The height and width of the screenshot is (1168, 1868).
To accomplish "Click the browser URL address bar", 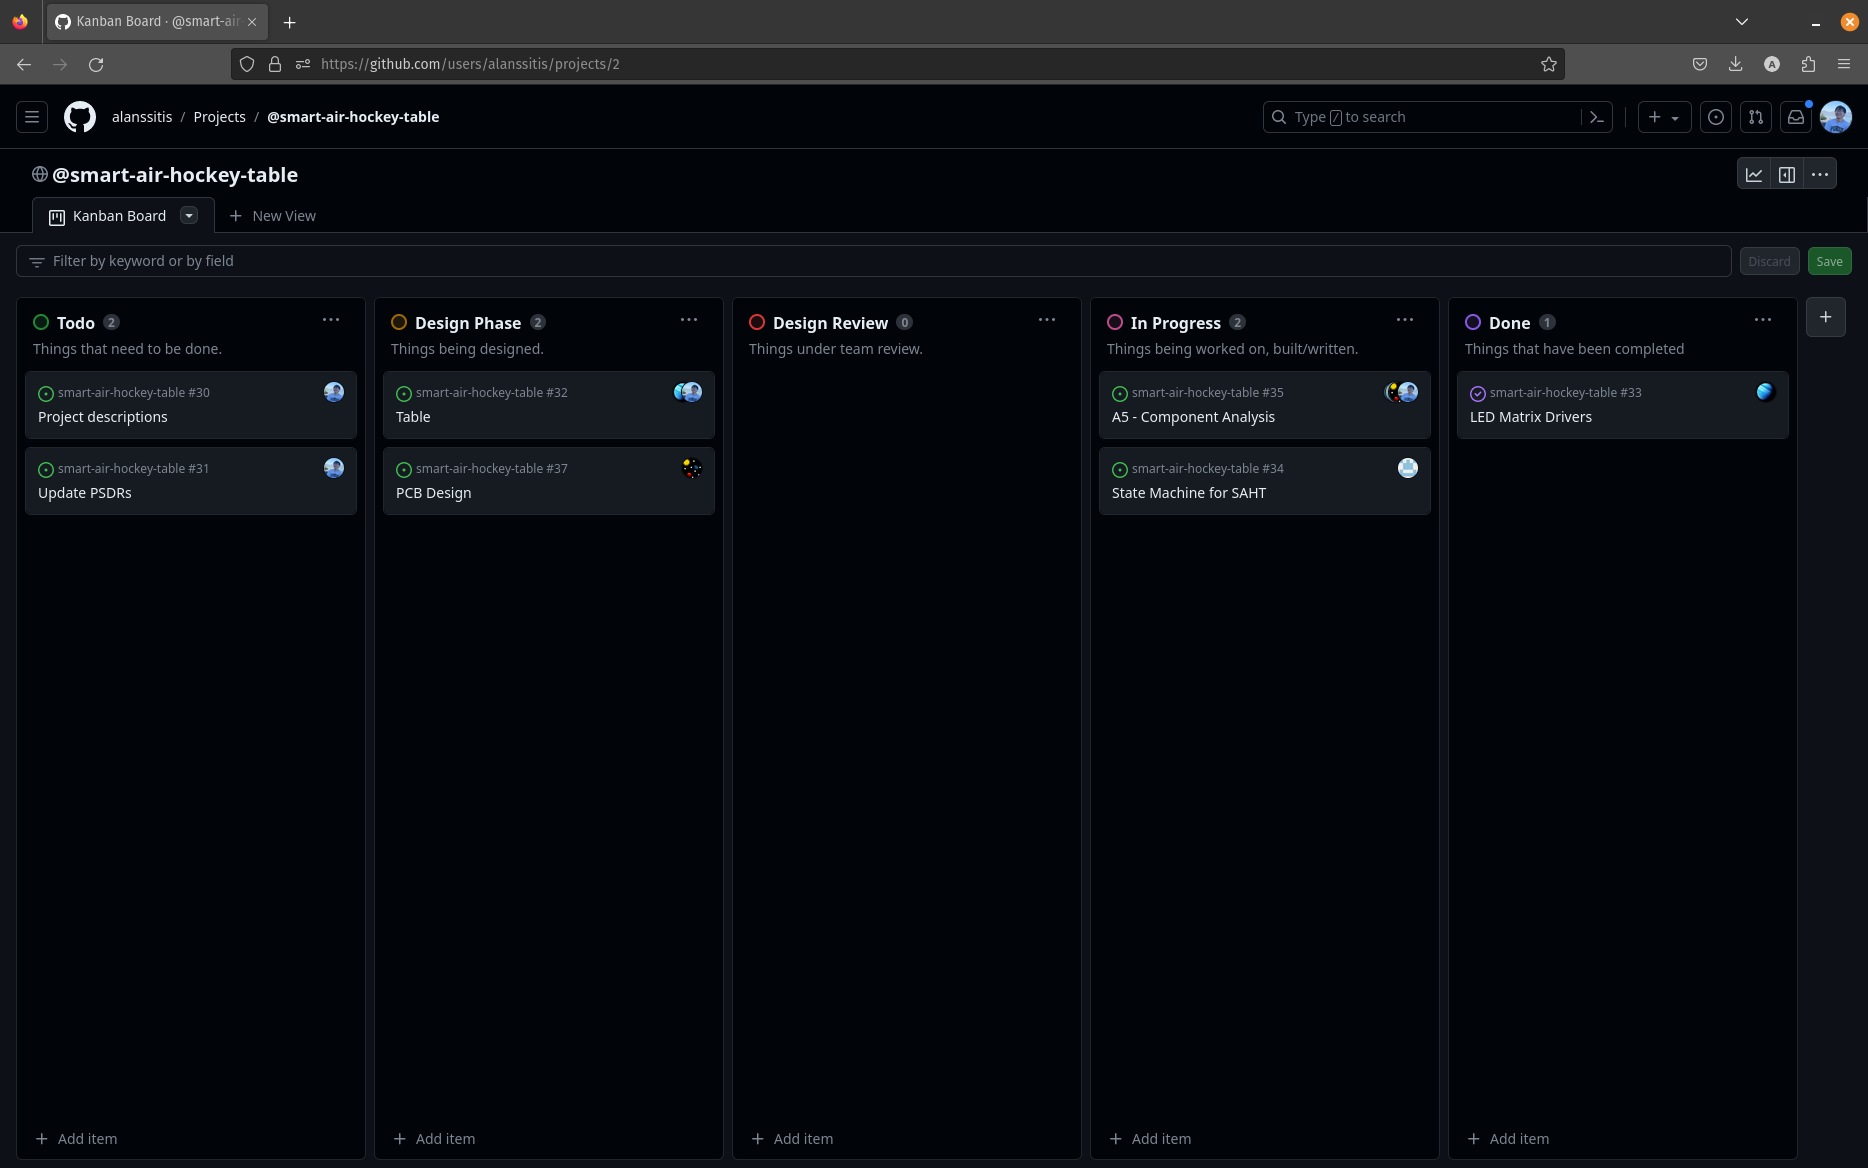I will [898, 64].
